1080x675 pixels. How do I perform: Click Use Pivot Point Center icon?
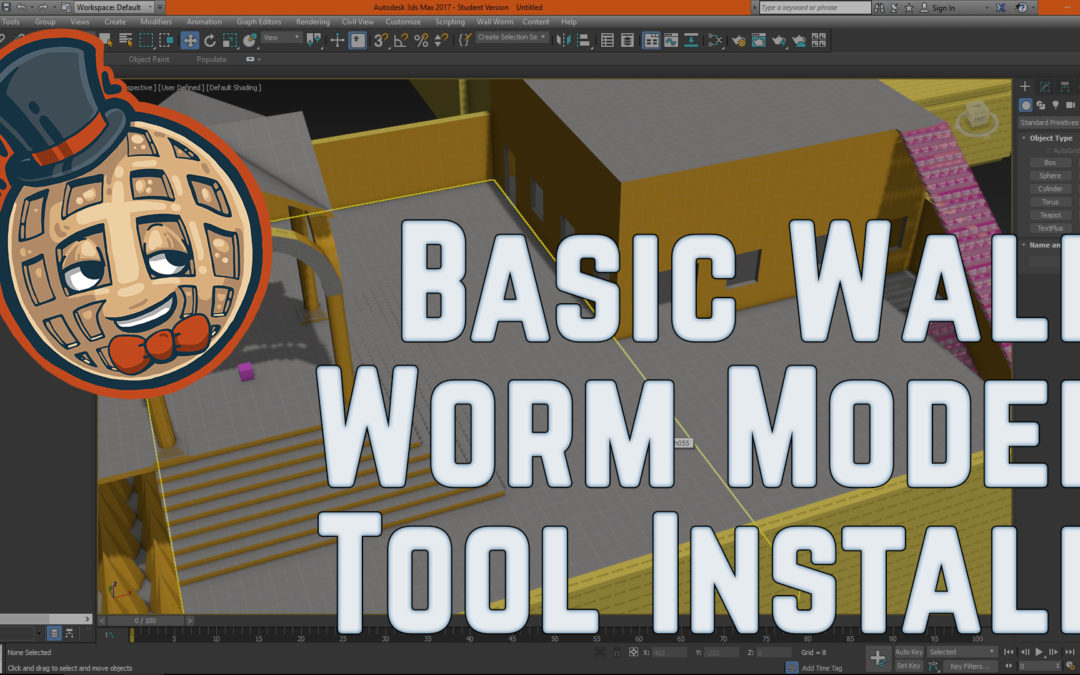point(314,40)
